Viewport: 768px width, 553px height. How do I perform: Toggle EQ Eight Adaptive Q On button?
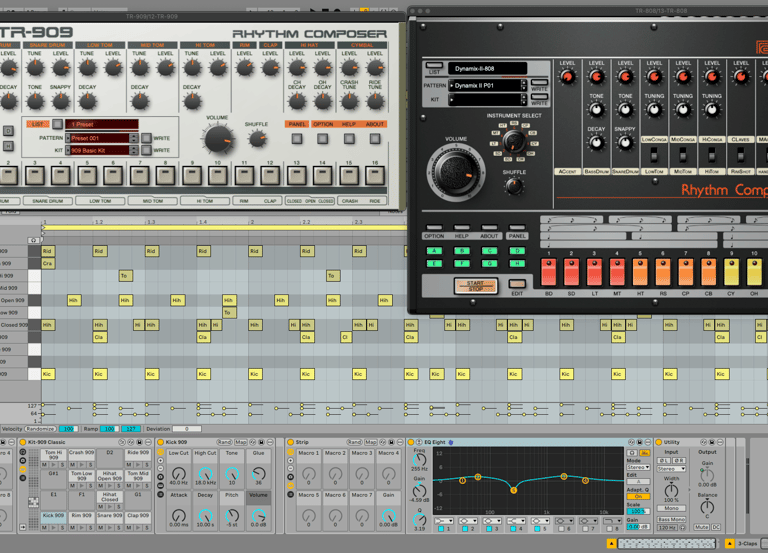click(638, 496)
